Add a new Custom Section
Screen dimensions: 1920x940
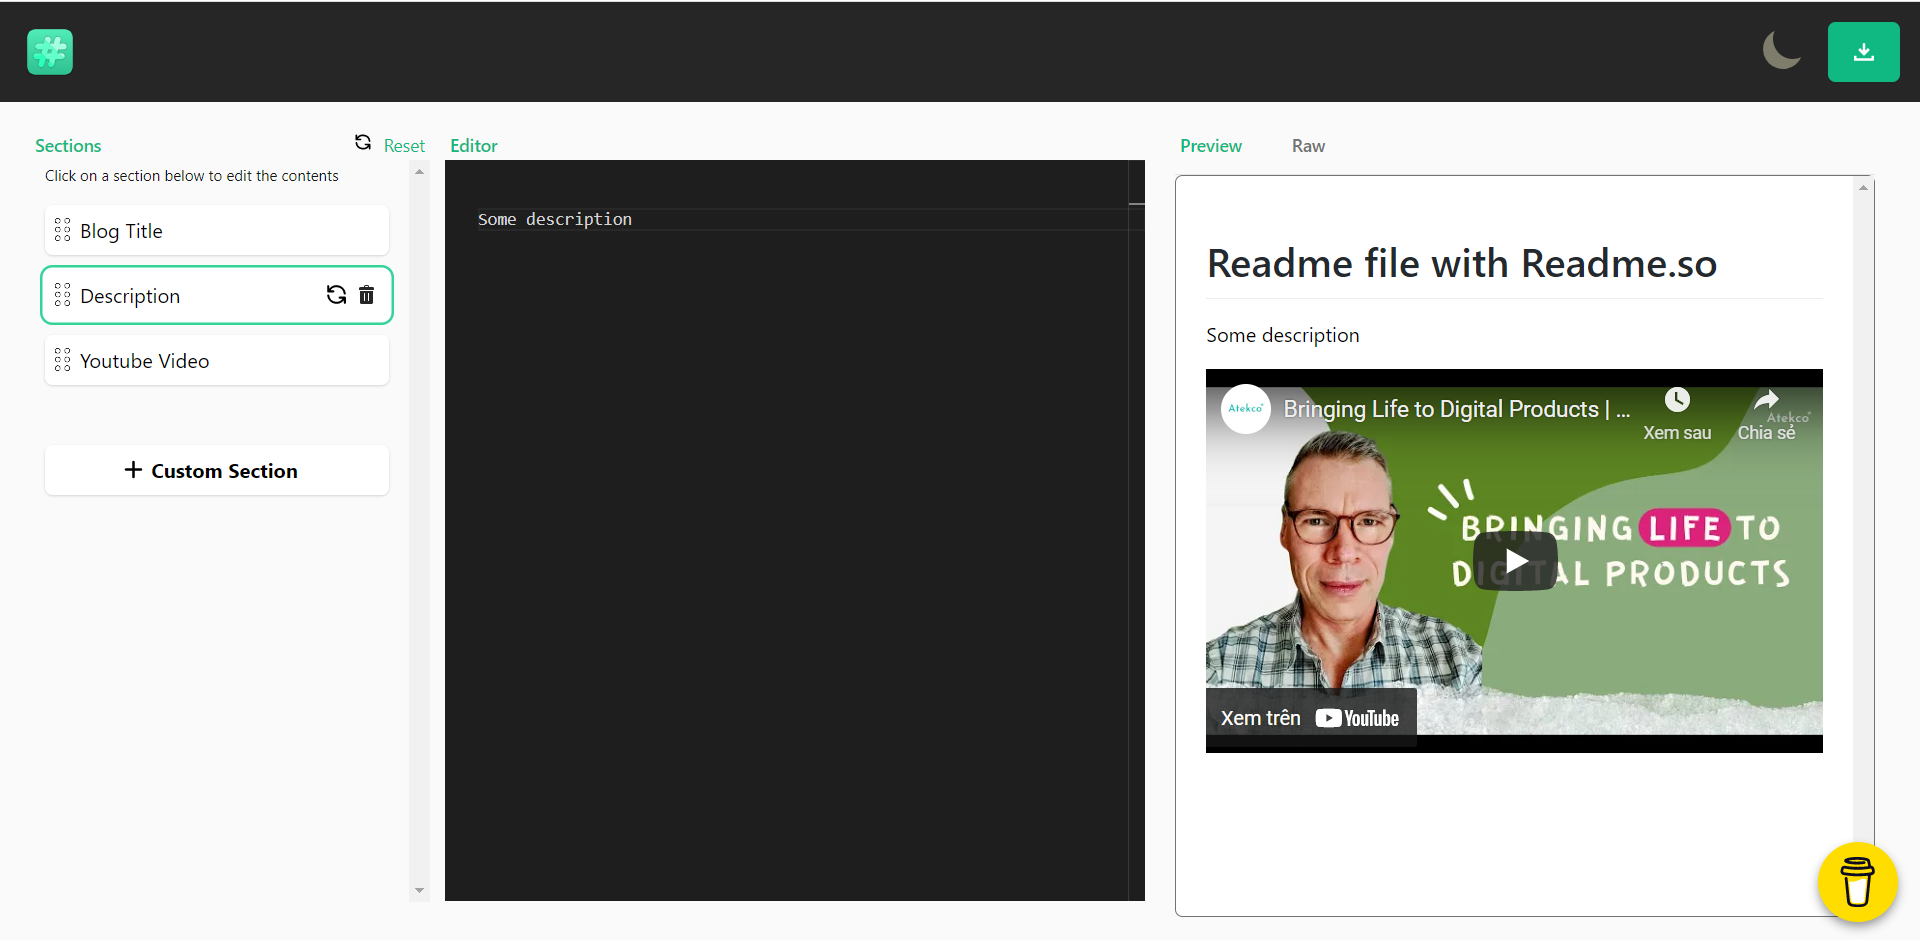click(x=217, y=471)
